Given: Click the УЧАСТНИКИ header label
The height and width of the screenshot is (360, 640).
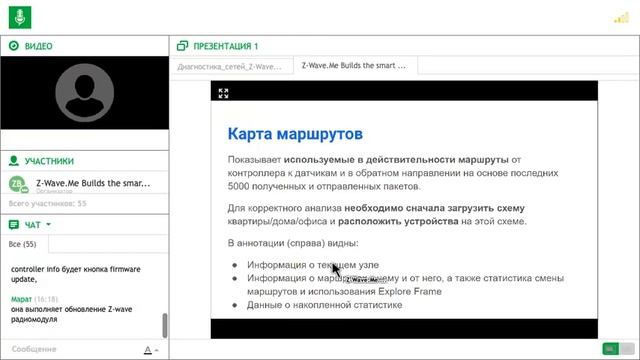Looking at the screenshot, I should coord(49,161).
